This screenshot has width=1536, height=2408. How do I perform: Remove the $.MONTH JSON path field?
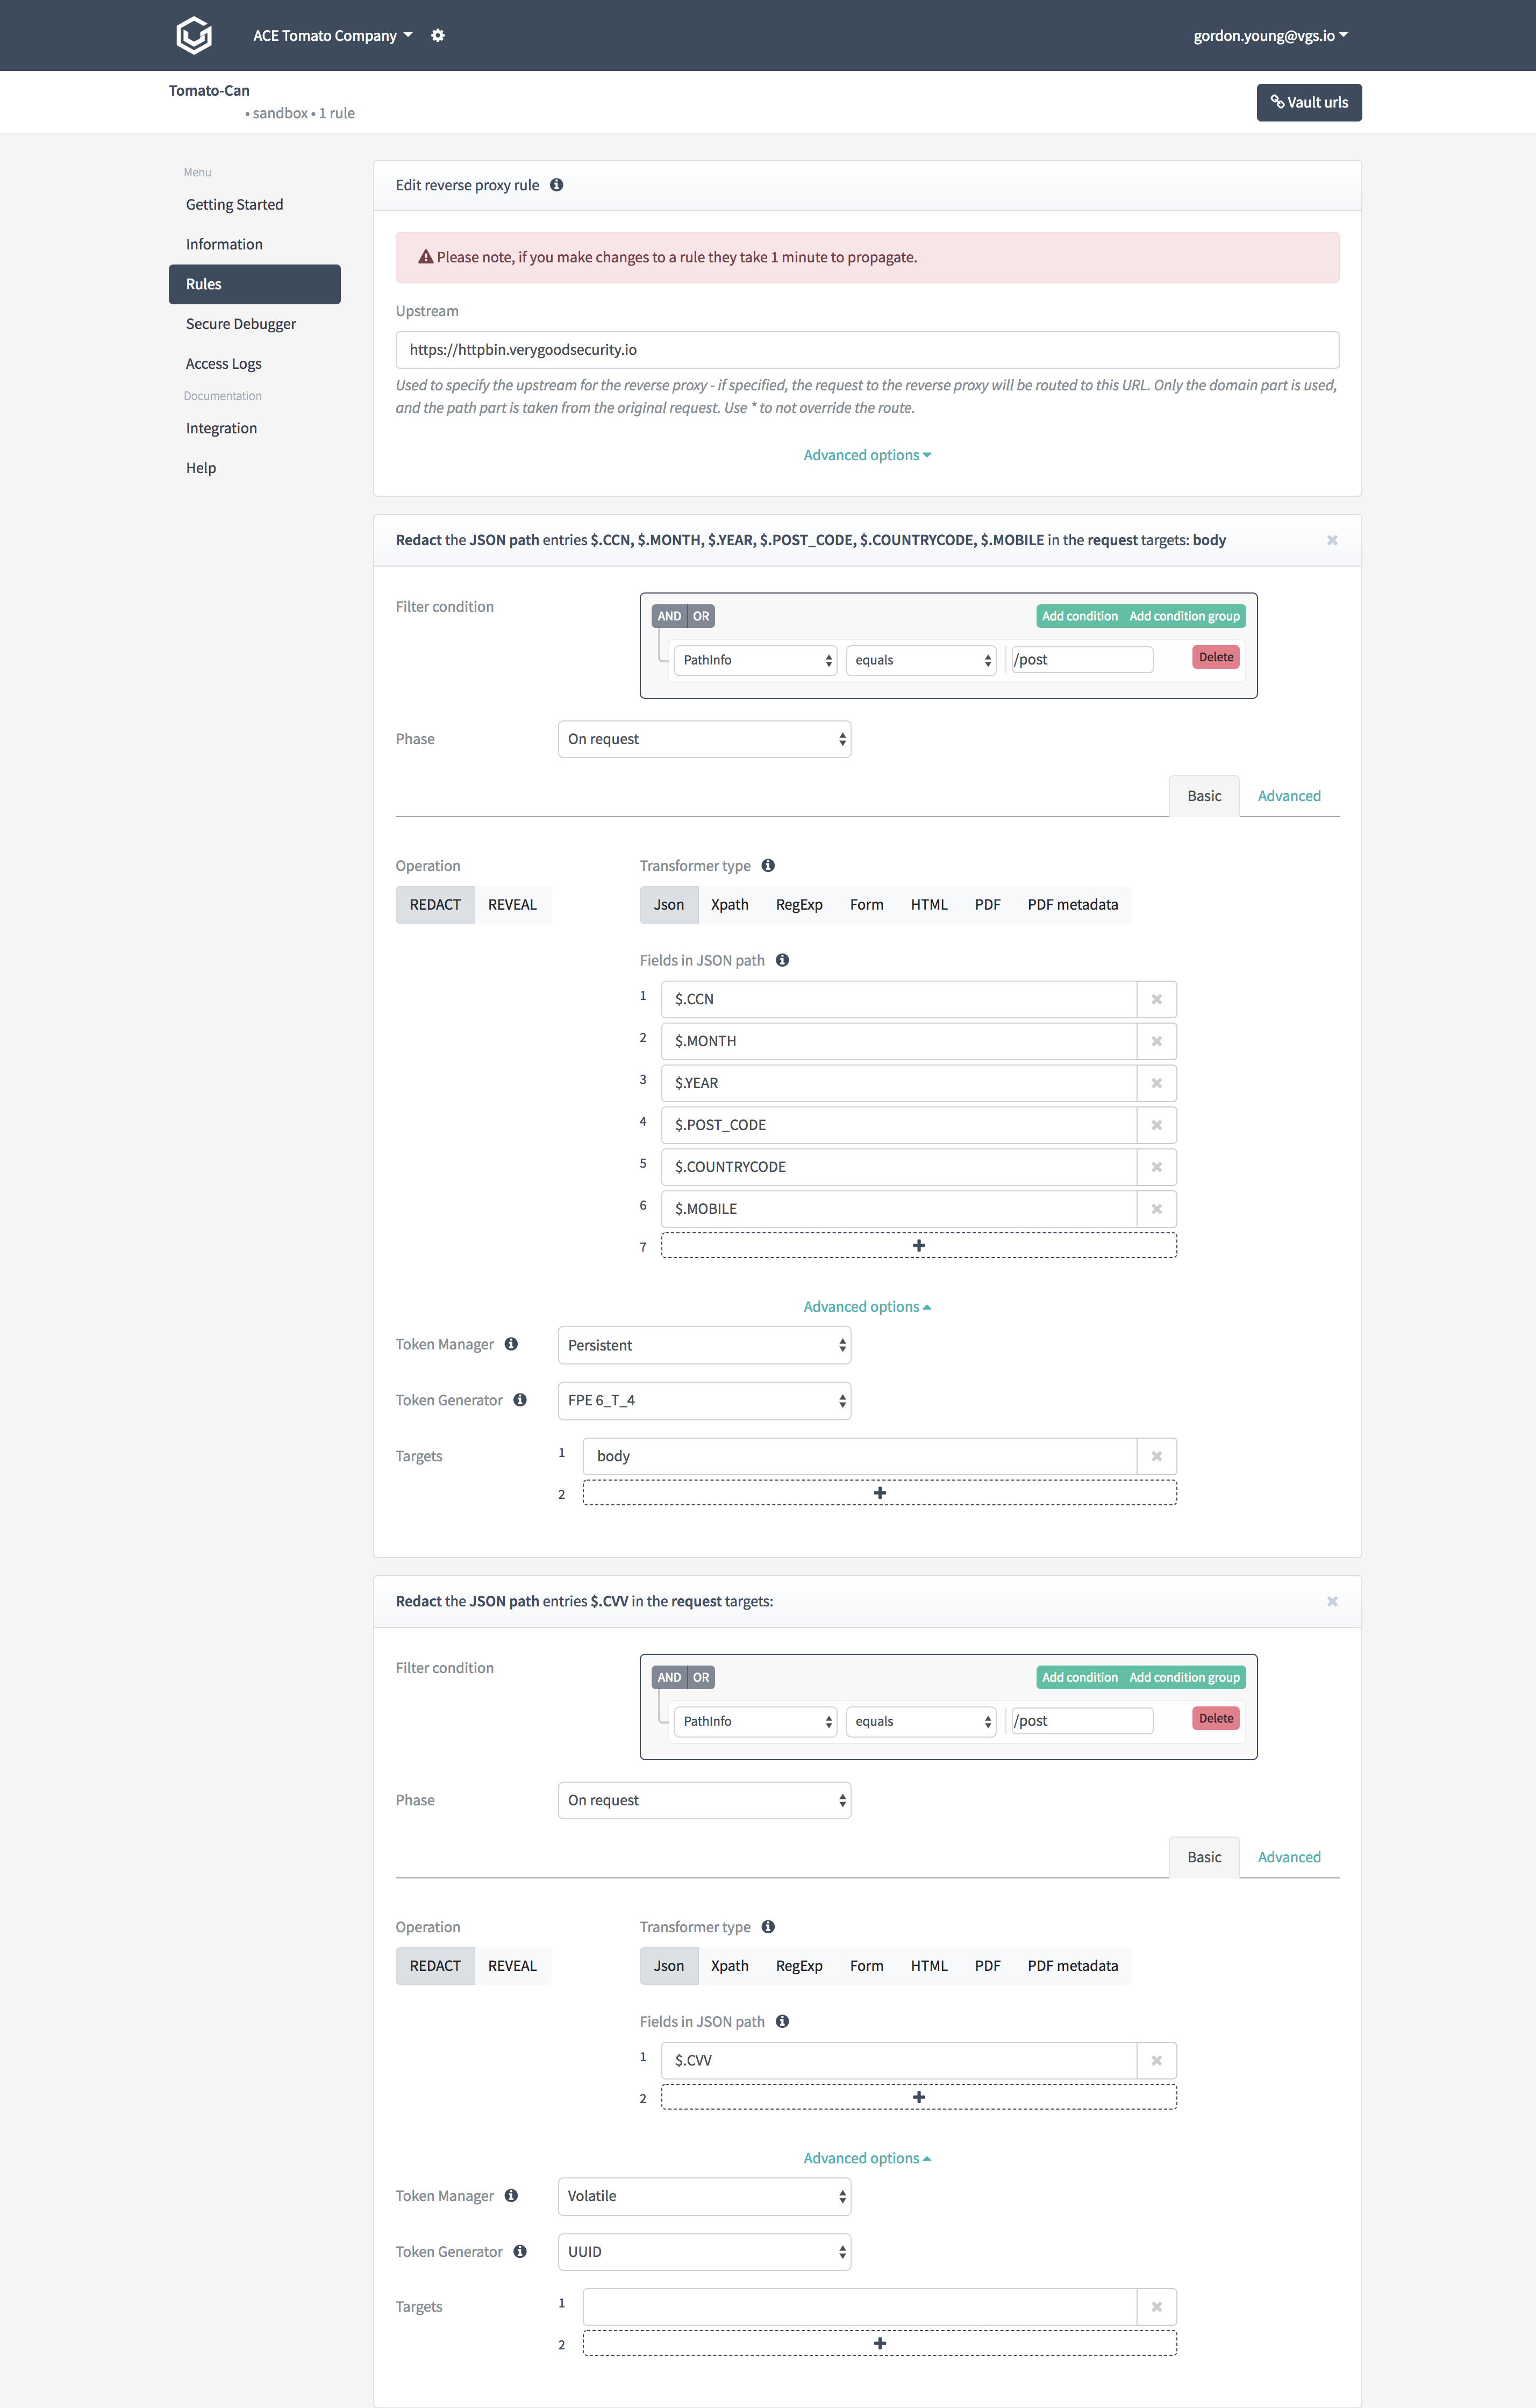pyautogui.click(x=1156, y=1041)
